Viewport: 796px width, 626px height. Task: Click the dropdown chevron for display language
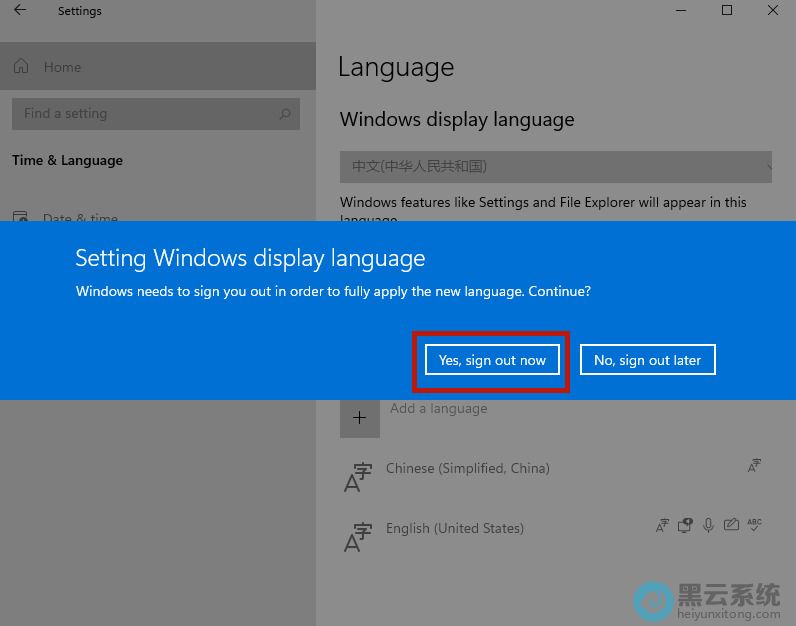(x=770, y=166)
